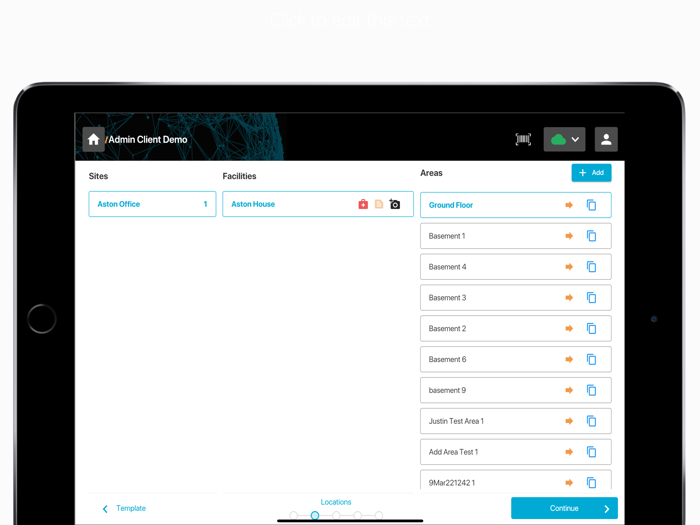Click orange arrow on basement 9 row
Screen dimensions: 700x525
tap(569, 390)
